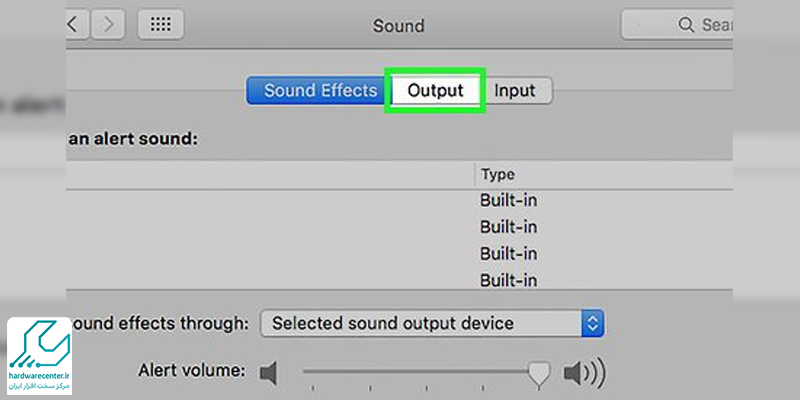Viewport: 800px width, 400px height.
Task: Click the Sound window title
Action: tap(398, 26)
